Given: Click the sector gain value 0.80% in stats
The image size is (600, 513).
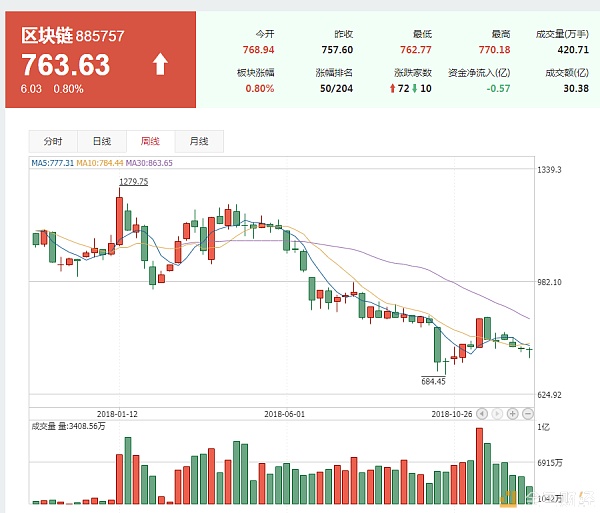Looking at the screenshot, I should tap(260, 89).
